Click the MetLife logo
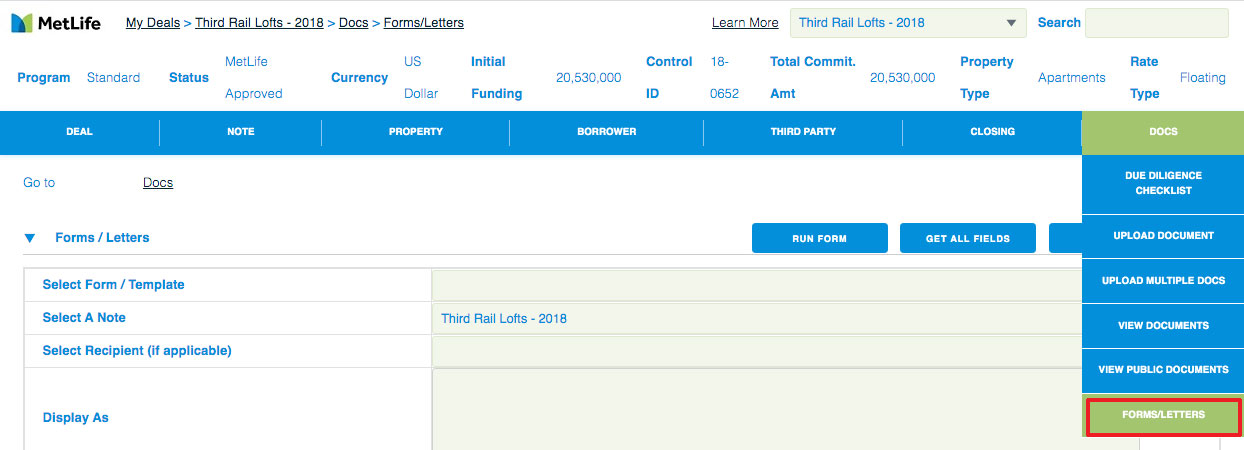This screenshot has width=1244, height=450. click(x=56, y=22)
